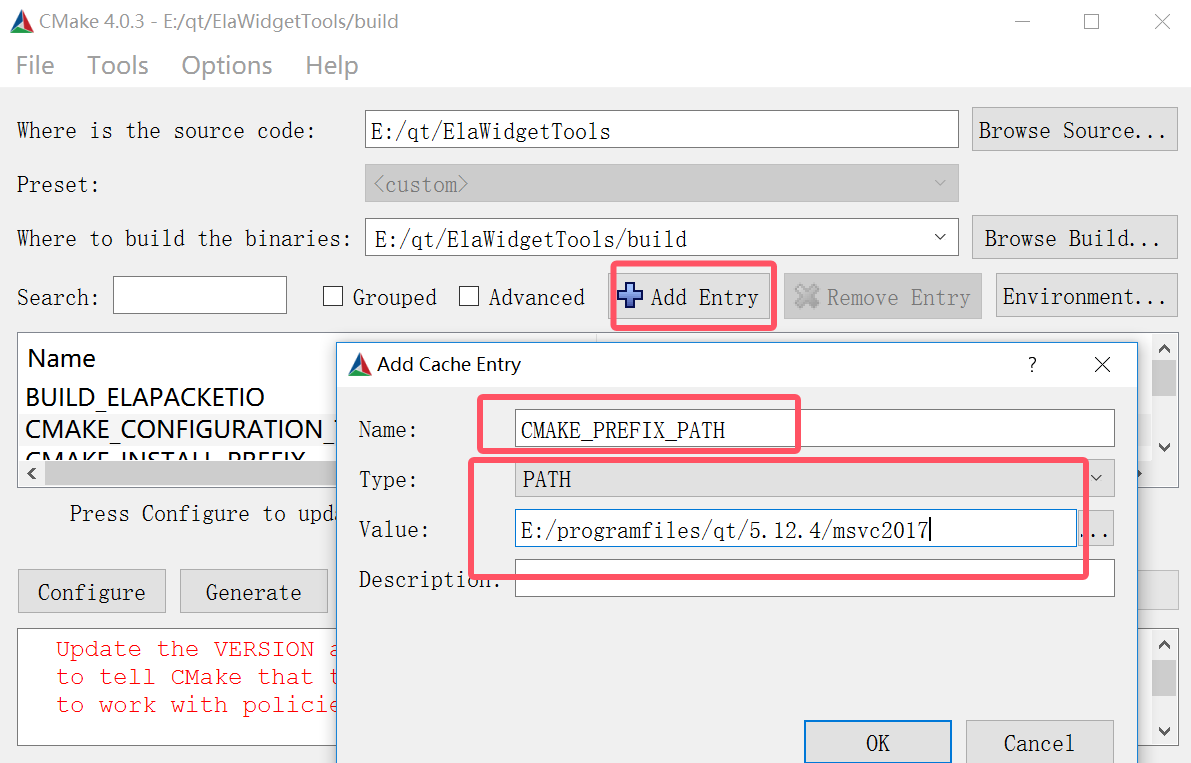The width and height of the screenshot is (1191, 763).
Task: Click the Environment button
Action: coord(1086,295)
